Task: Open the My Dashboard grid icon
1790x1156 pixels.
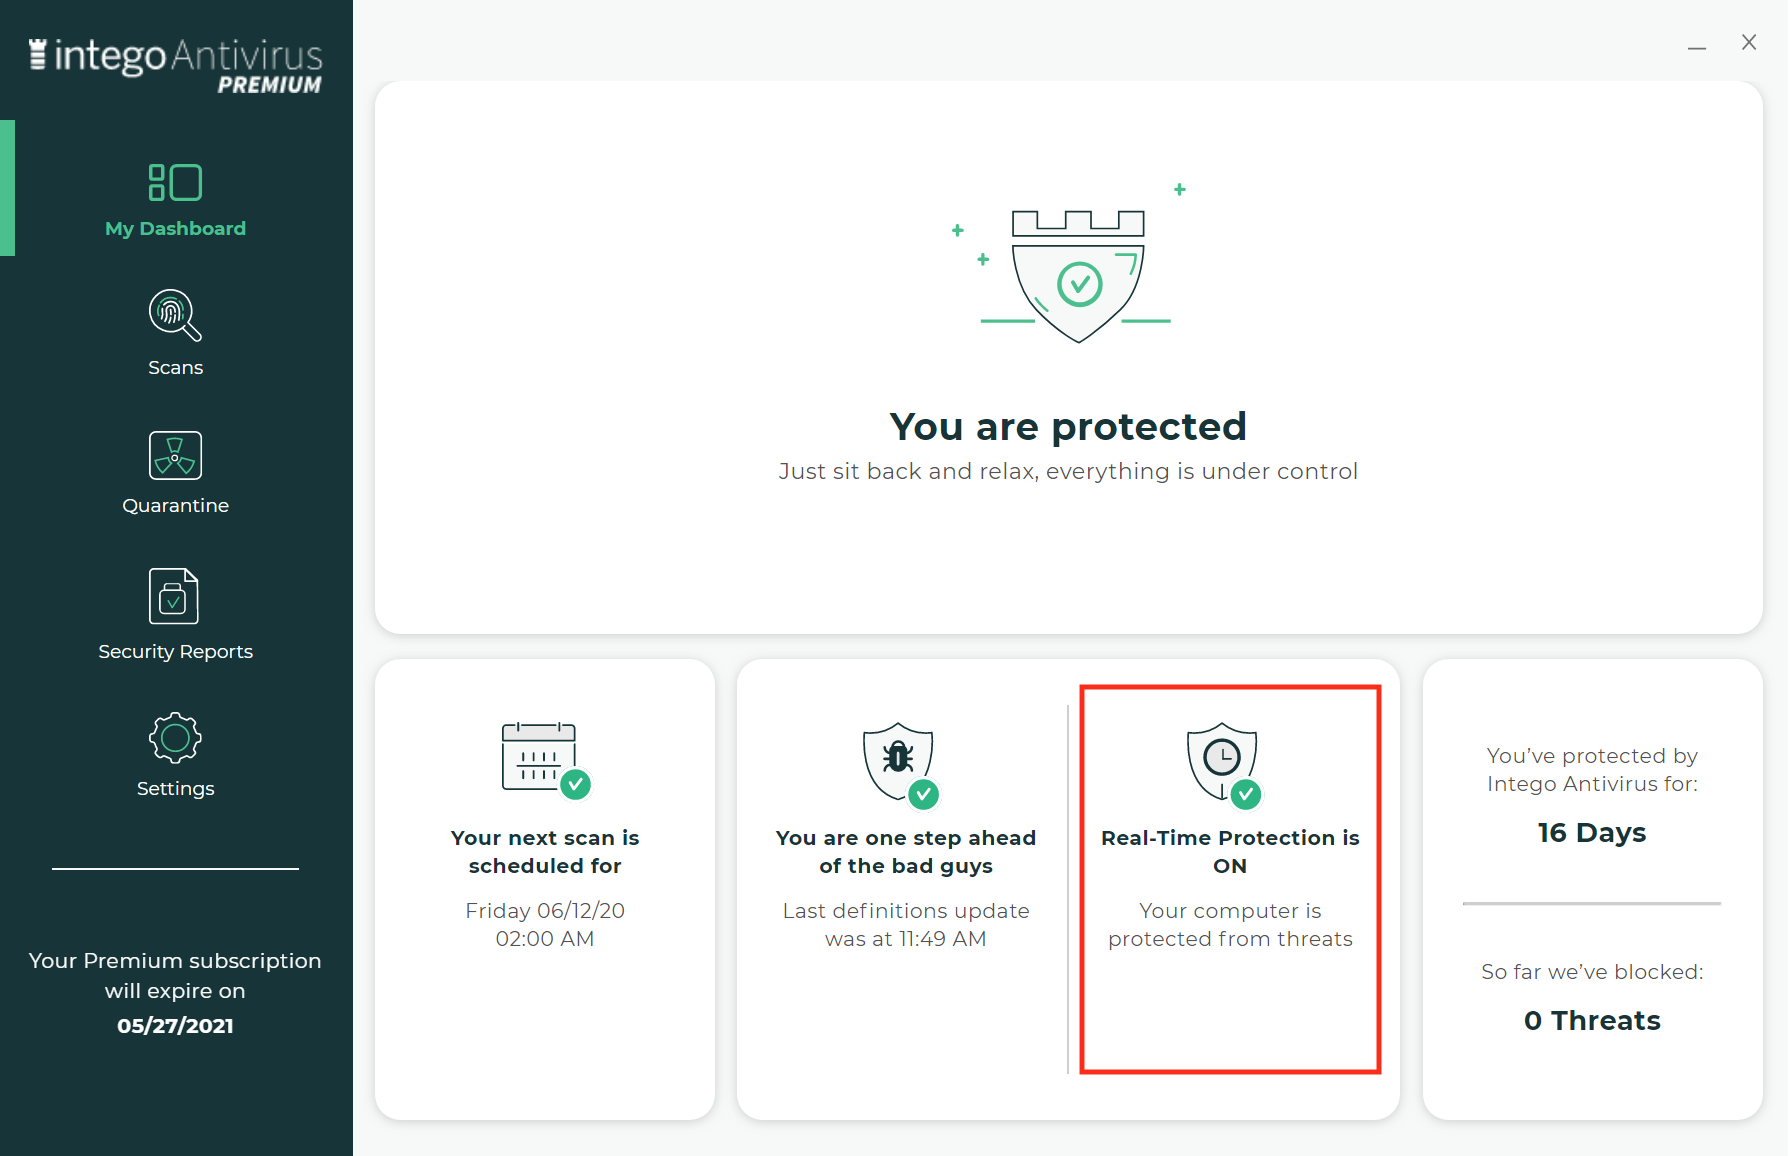Action: 175,182
